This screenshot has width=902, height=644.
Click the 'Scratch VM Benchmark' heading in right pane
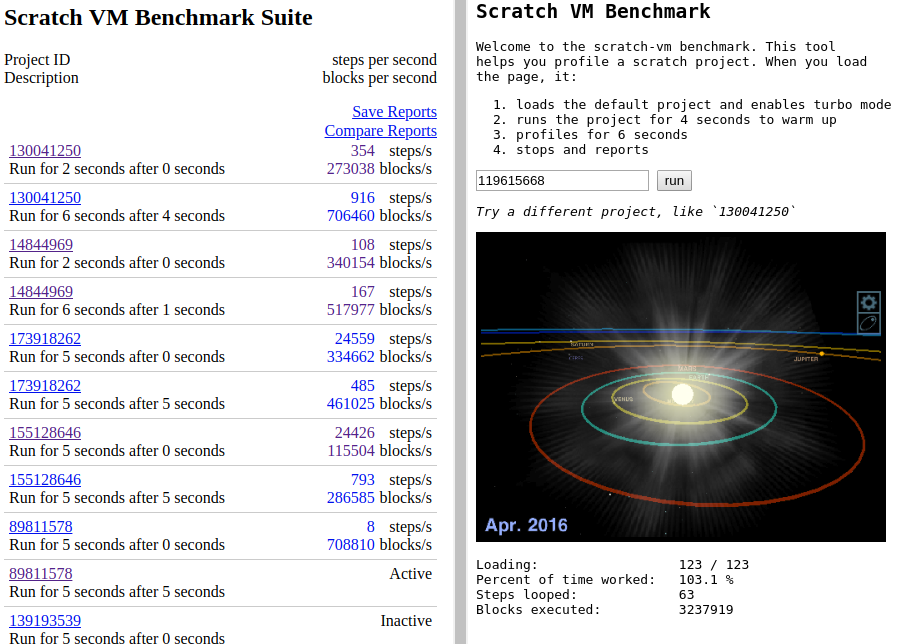click(x=593, y=12)
